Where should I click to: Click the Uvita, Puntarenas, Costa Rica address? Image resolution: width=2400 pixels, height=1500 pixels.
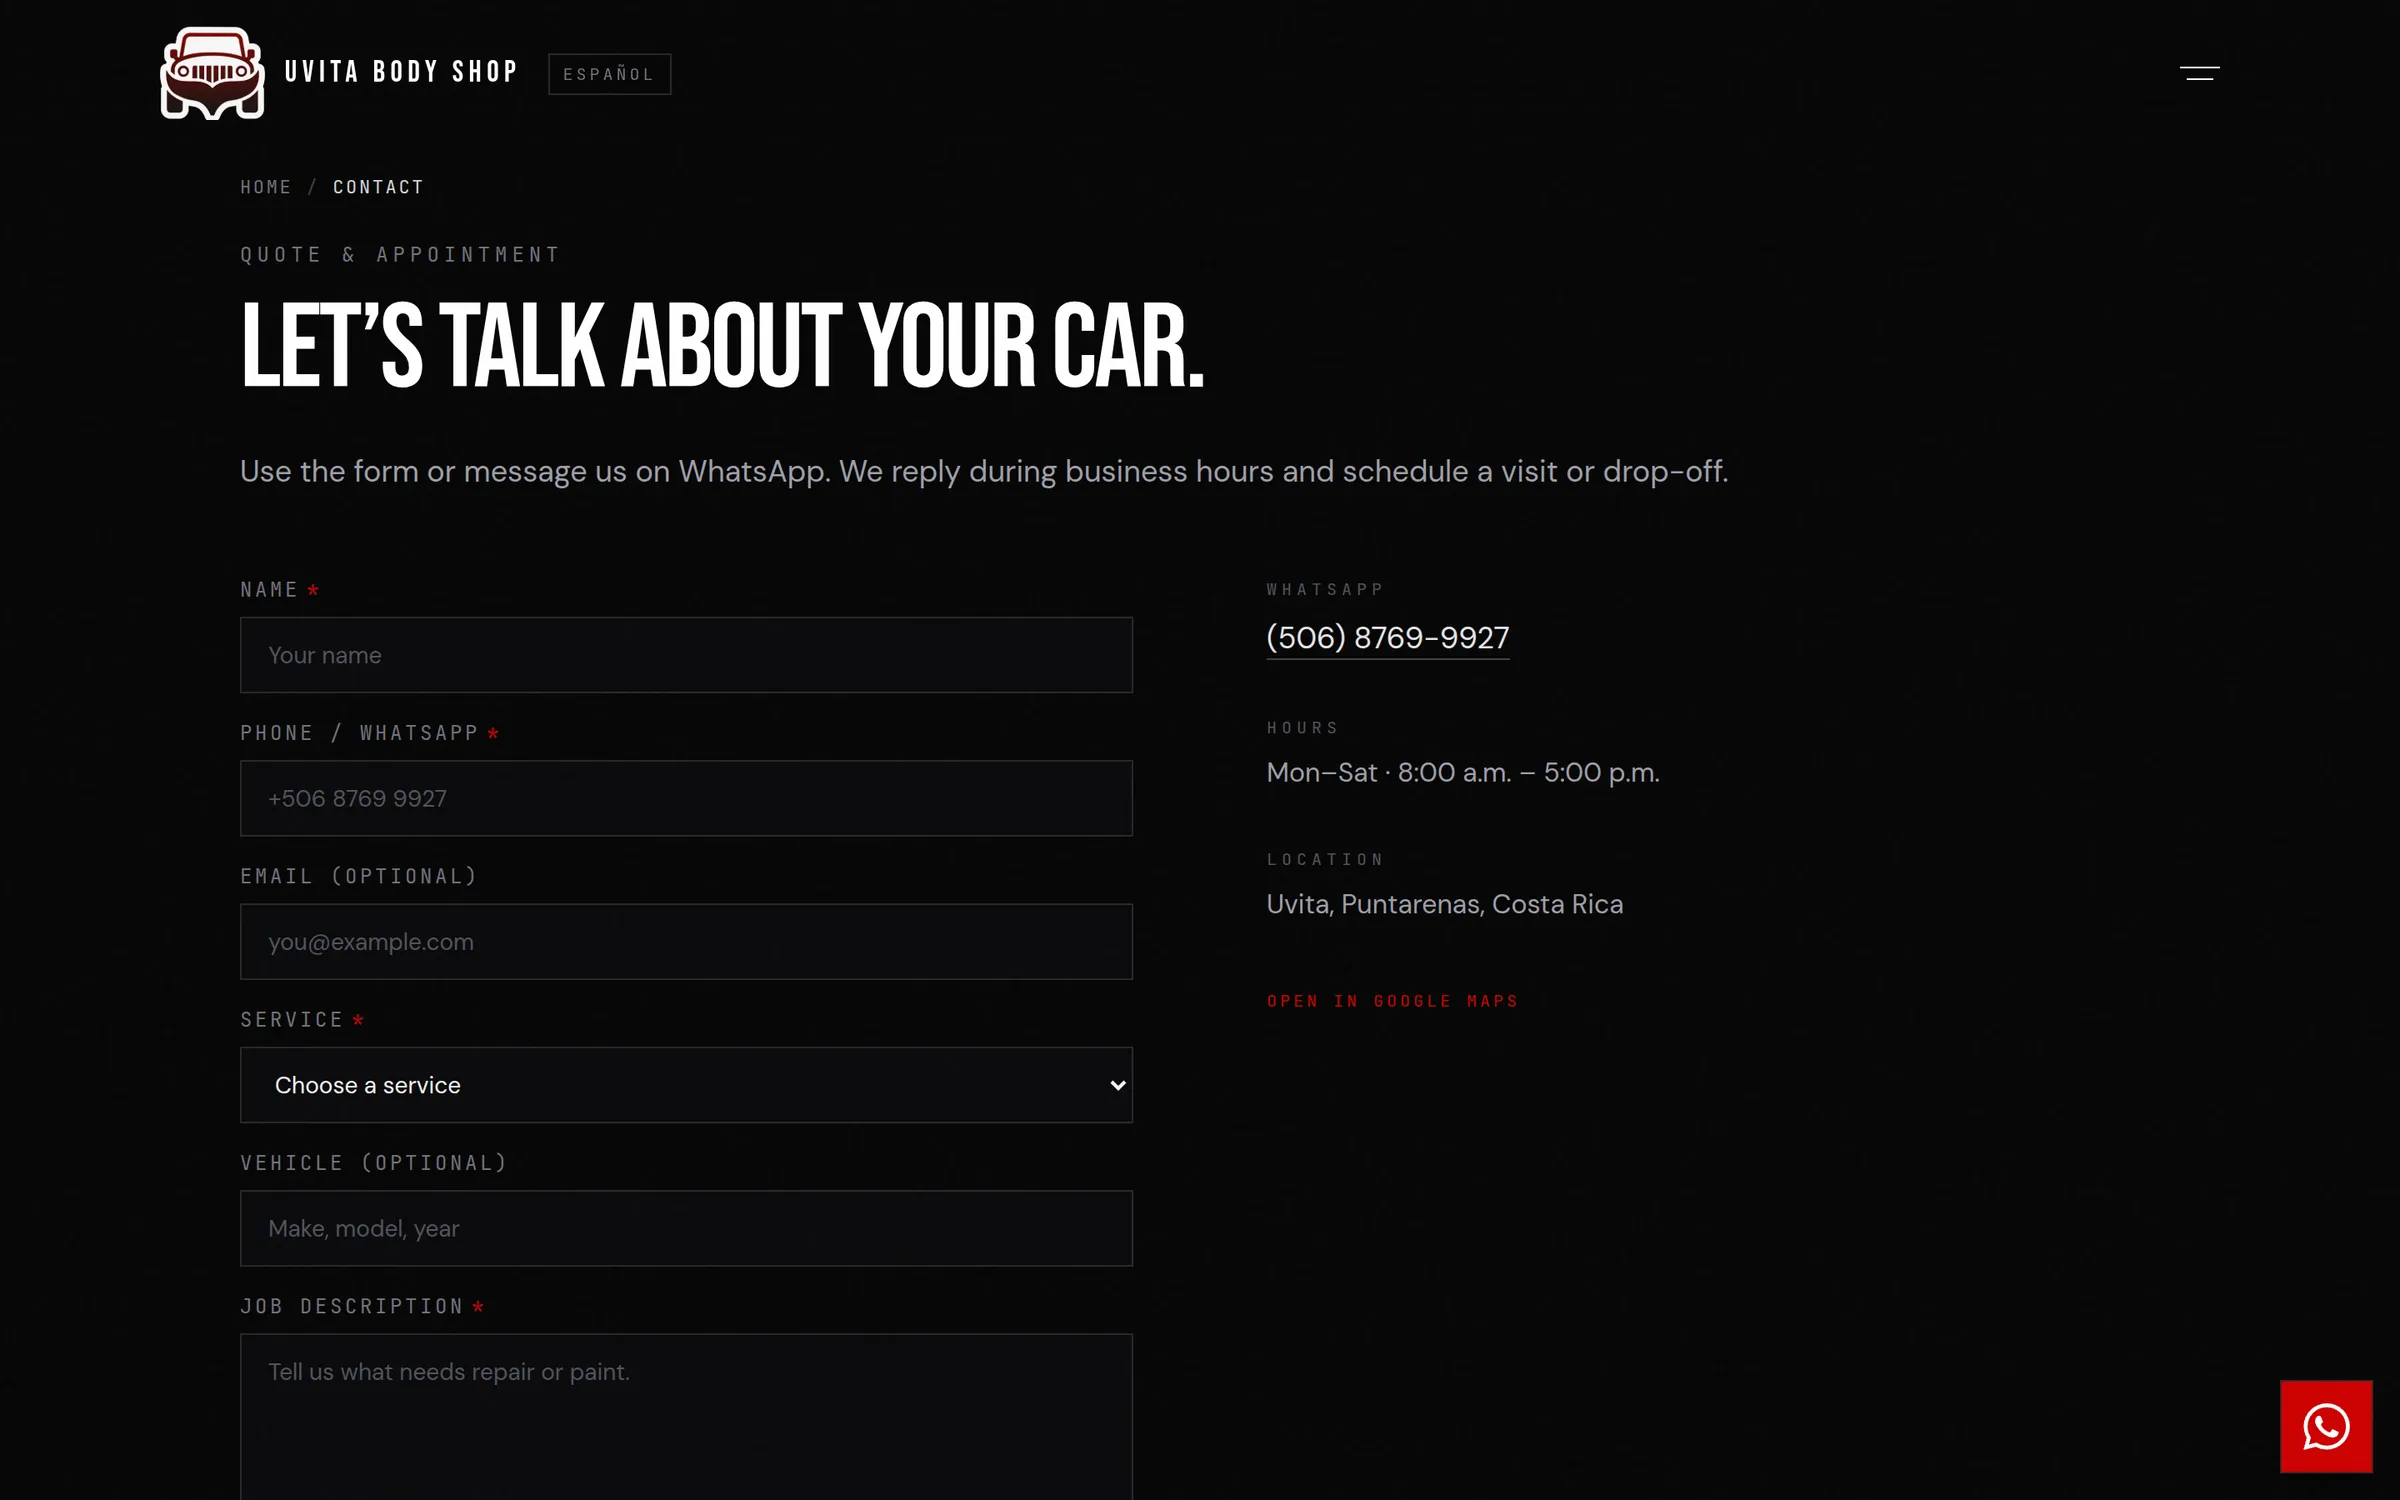tap(1444, 904)
